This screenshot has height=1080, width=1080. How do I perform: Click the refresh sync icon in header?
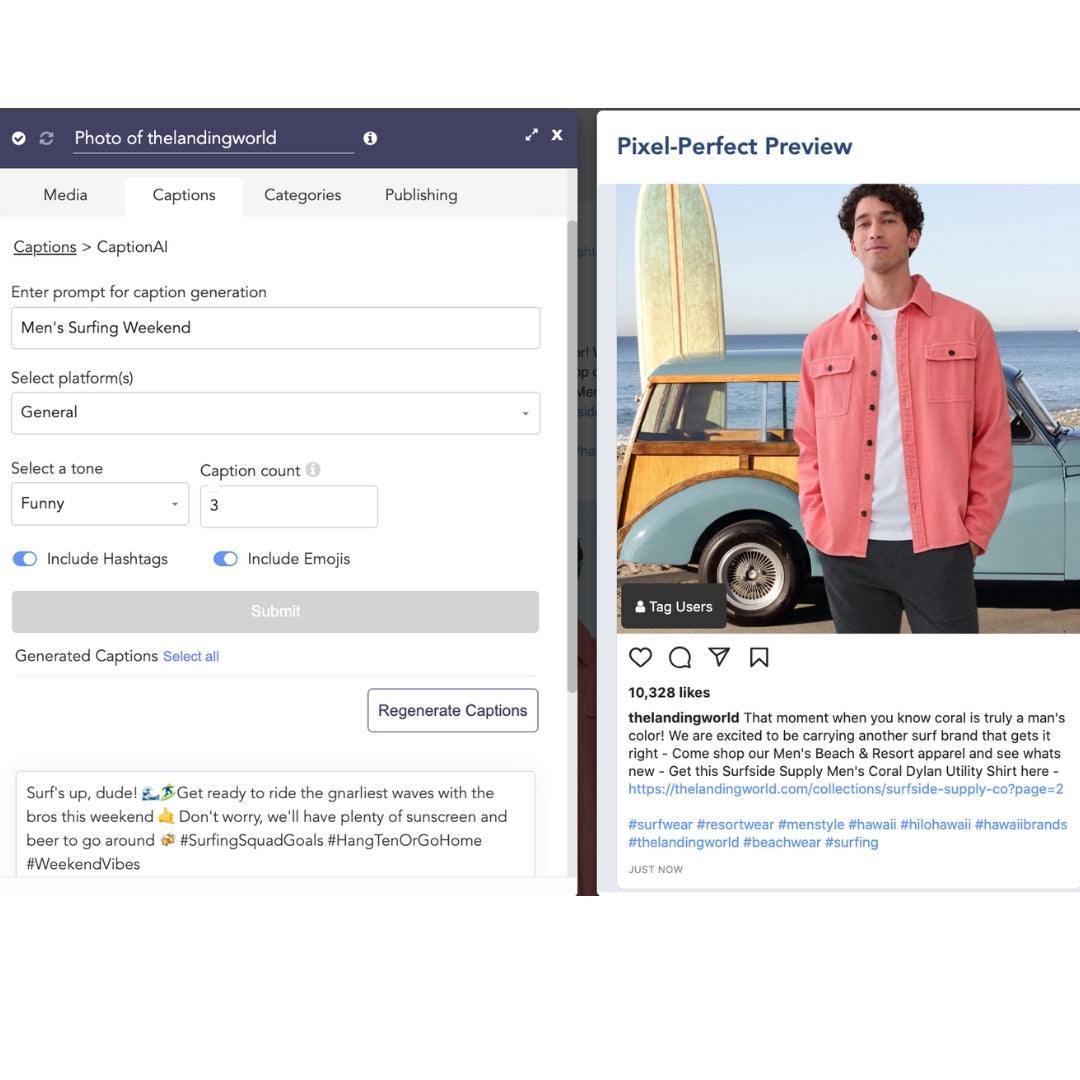[46, 138]
